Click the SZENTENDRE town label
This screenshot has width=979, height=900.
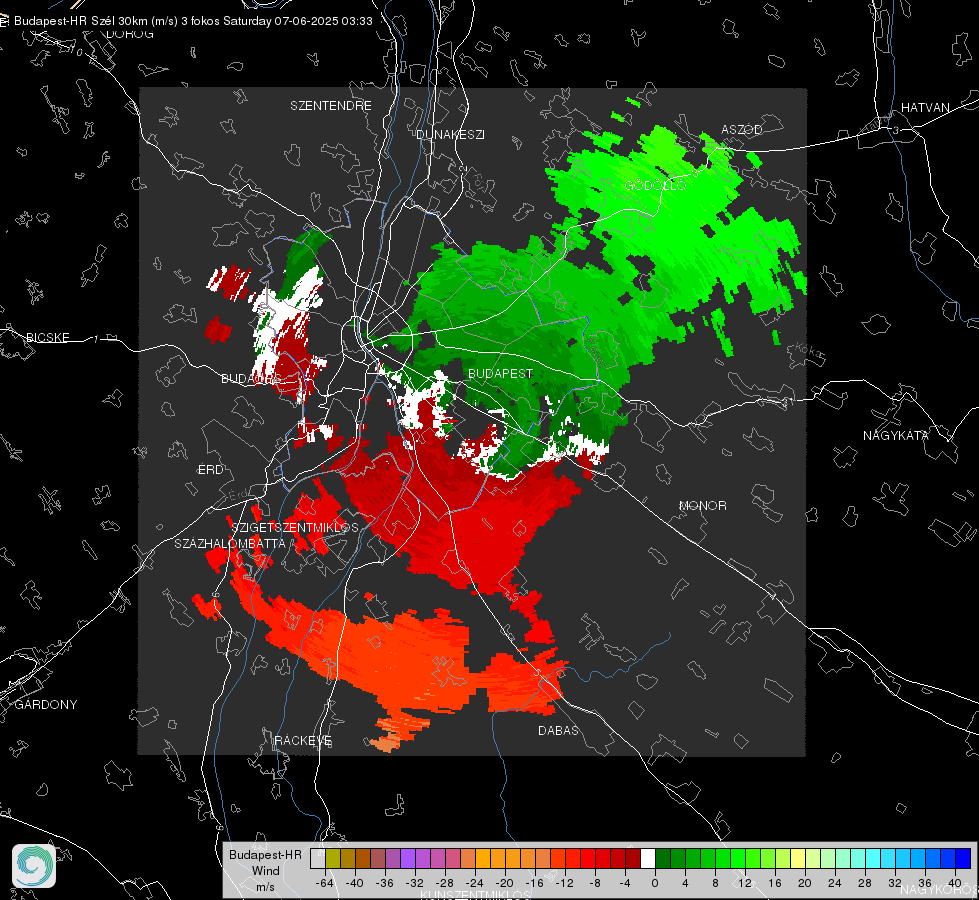(x=331, y=106)
